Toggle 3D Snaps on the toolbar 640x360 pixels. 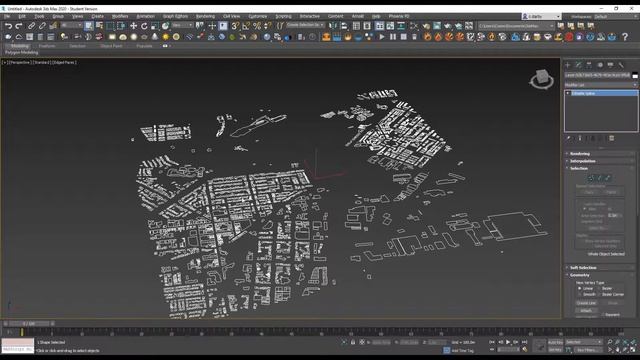235,26
